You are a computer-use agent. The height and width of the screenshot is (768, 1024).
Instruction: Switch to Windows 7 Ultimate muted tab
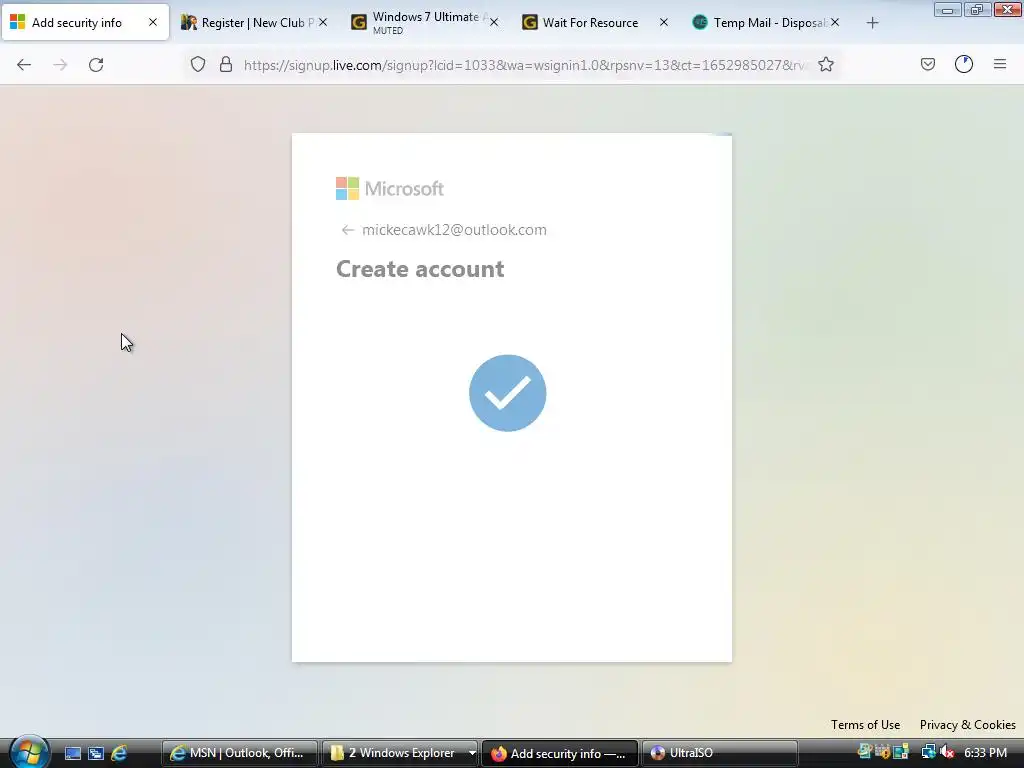click(425, 23)
